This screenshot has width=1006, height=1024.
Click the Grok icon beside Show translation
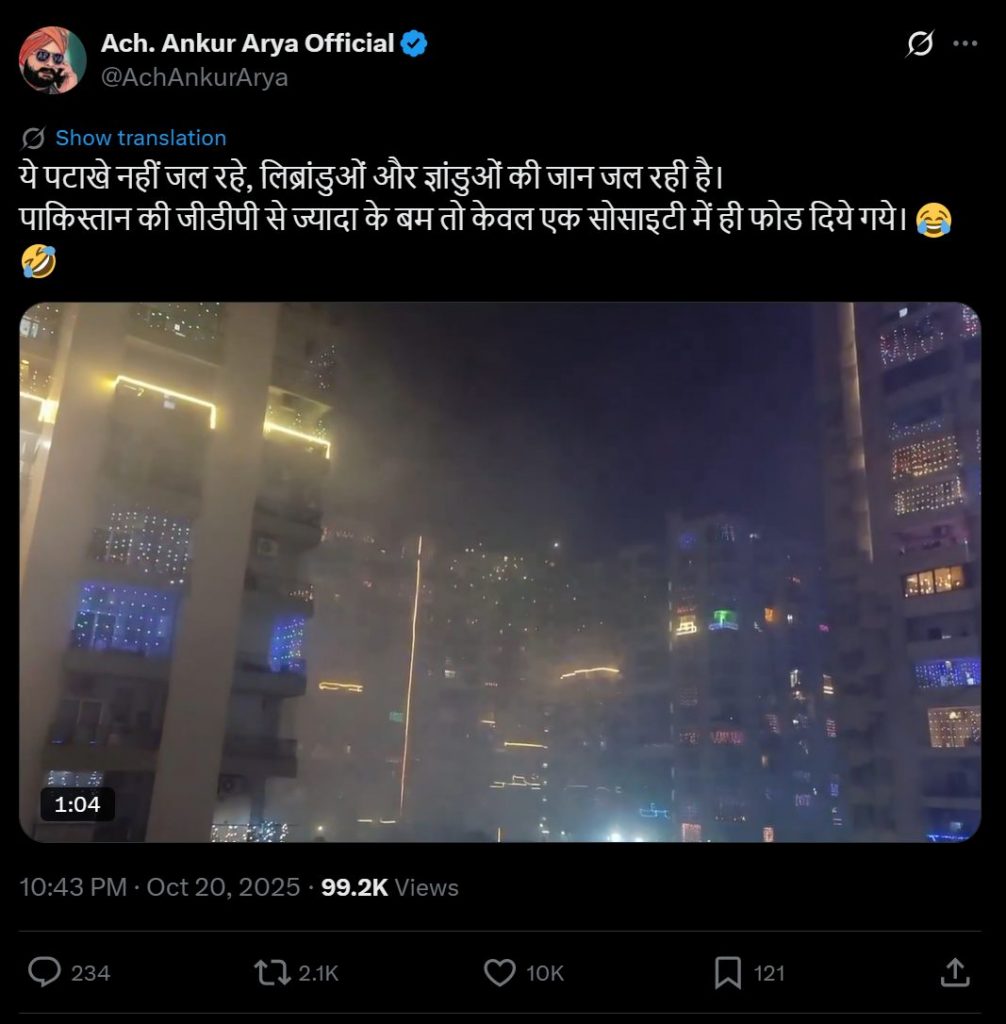point(33,138)
